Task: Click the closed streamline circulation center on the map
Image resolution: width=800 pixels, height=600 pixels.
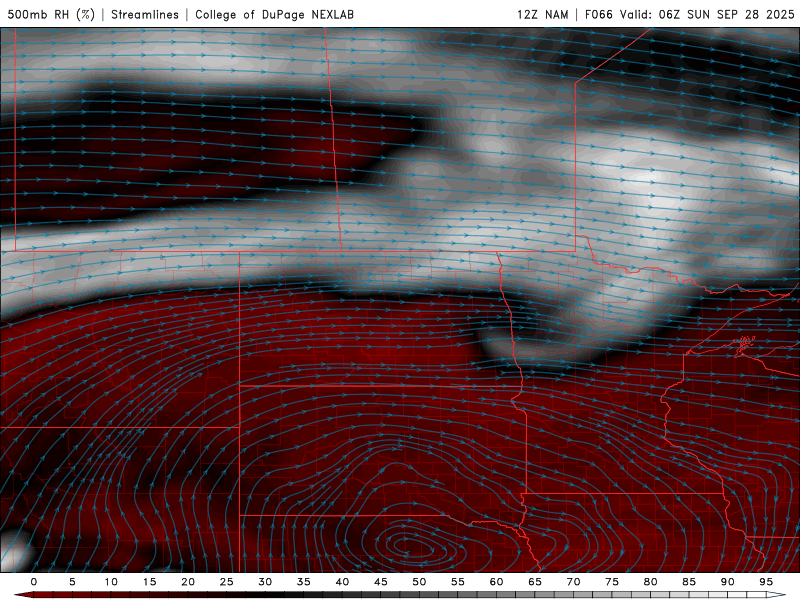Action: coord(412,548)
